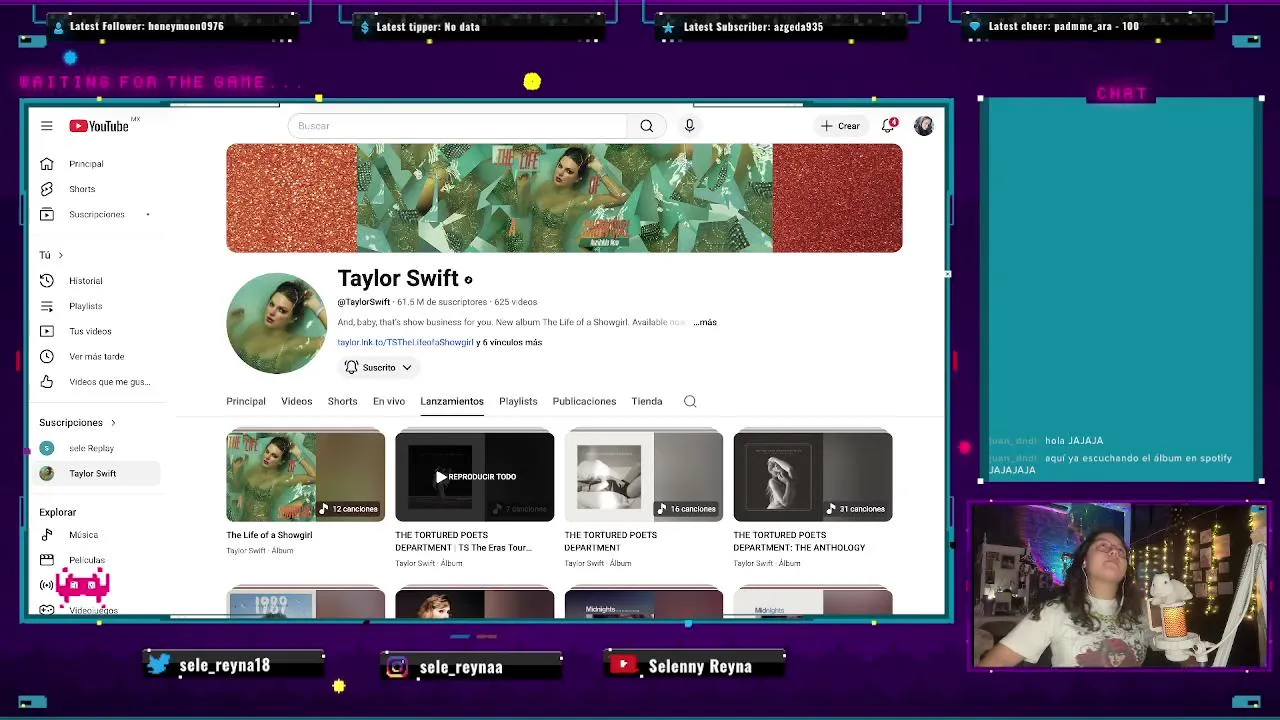Expand the Suscrito dropdown button
This screenshot has height=720, width=1280.
coord(377,368)
